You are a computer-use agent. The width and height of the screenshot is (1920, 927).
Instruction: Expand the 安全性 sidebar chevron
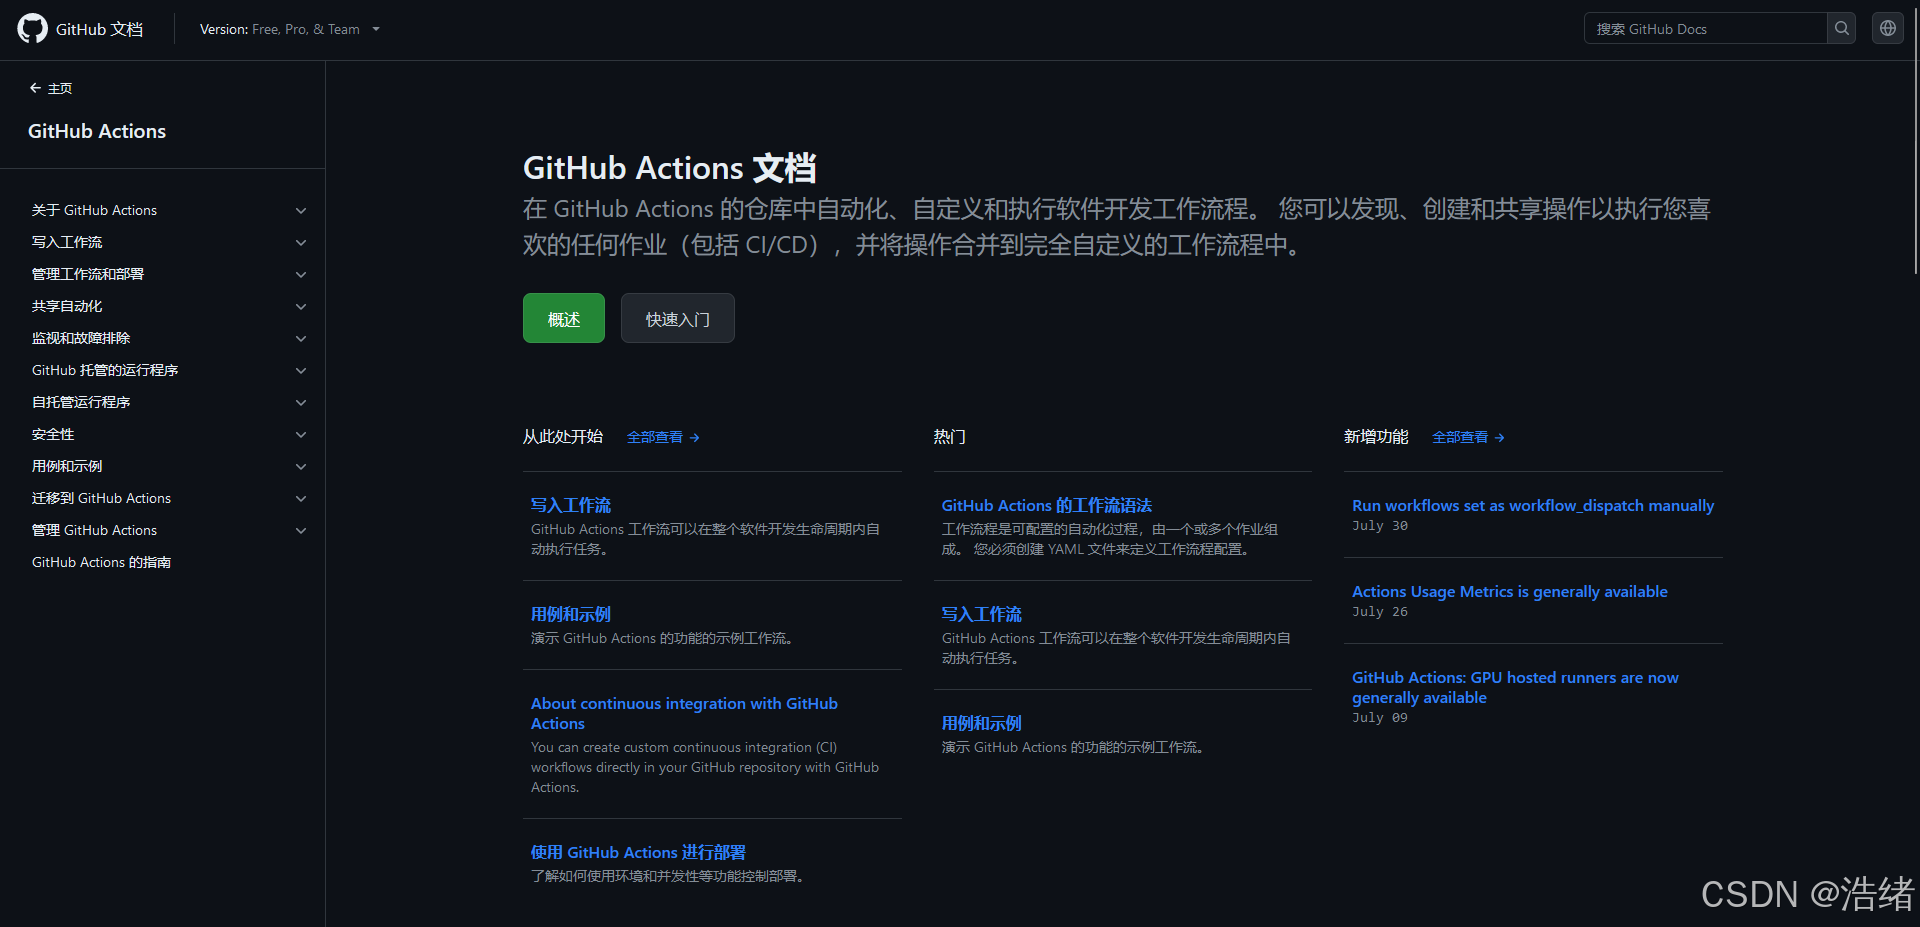pyautogui.click(x=301, y=434)
